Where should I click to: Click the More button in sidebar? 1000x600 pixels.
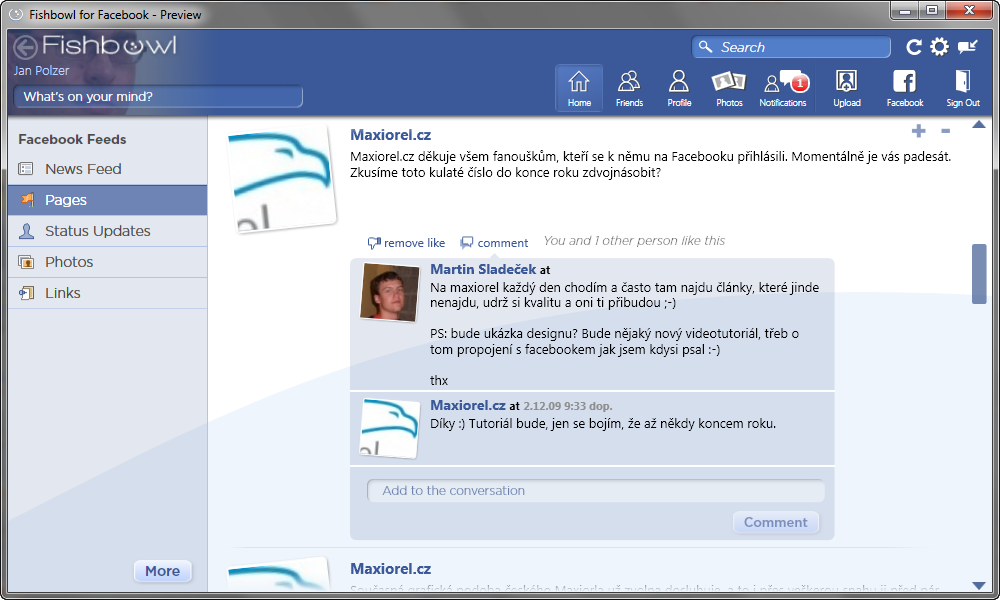tap(162, 571)
